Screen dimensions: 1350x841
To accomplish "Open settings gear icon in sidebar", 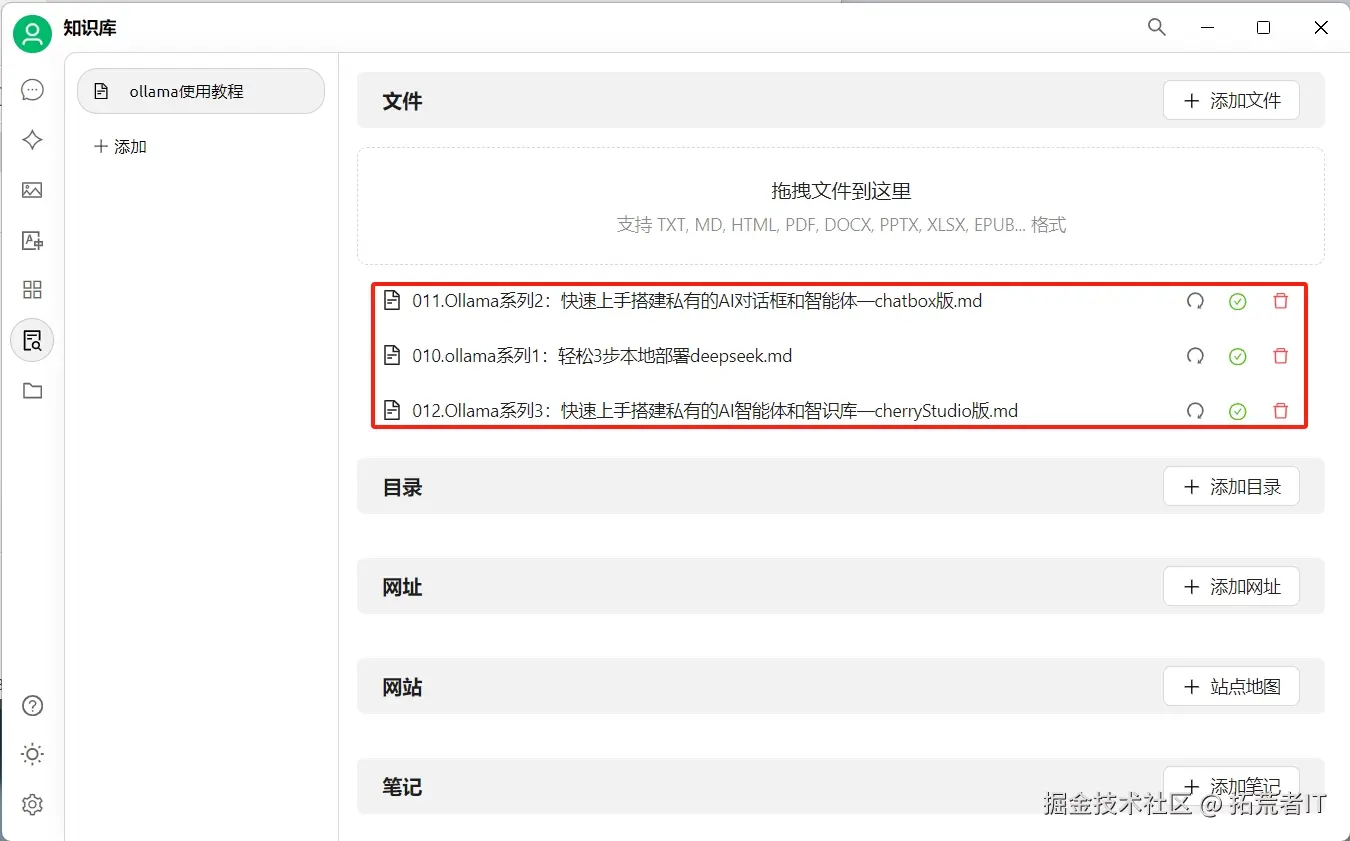I will (32, 804).
